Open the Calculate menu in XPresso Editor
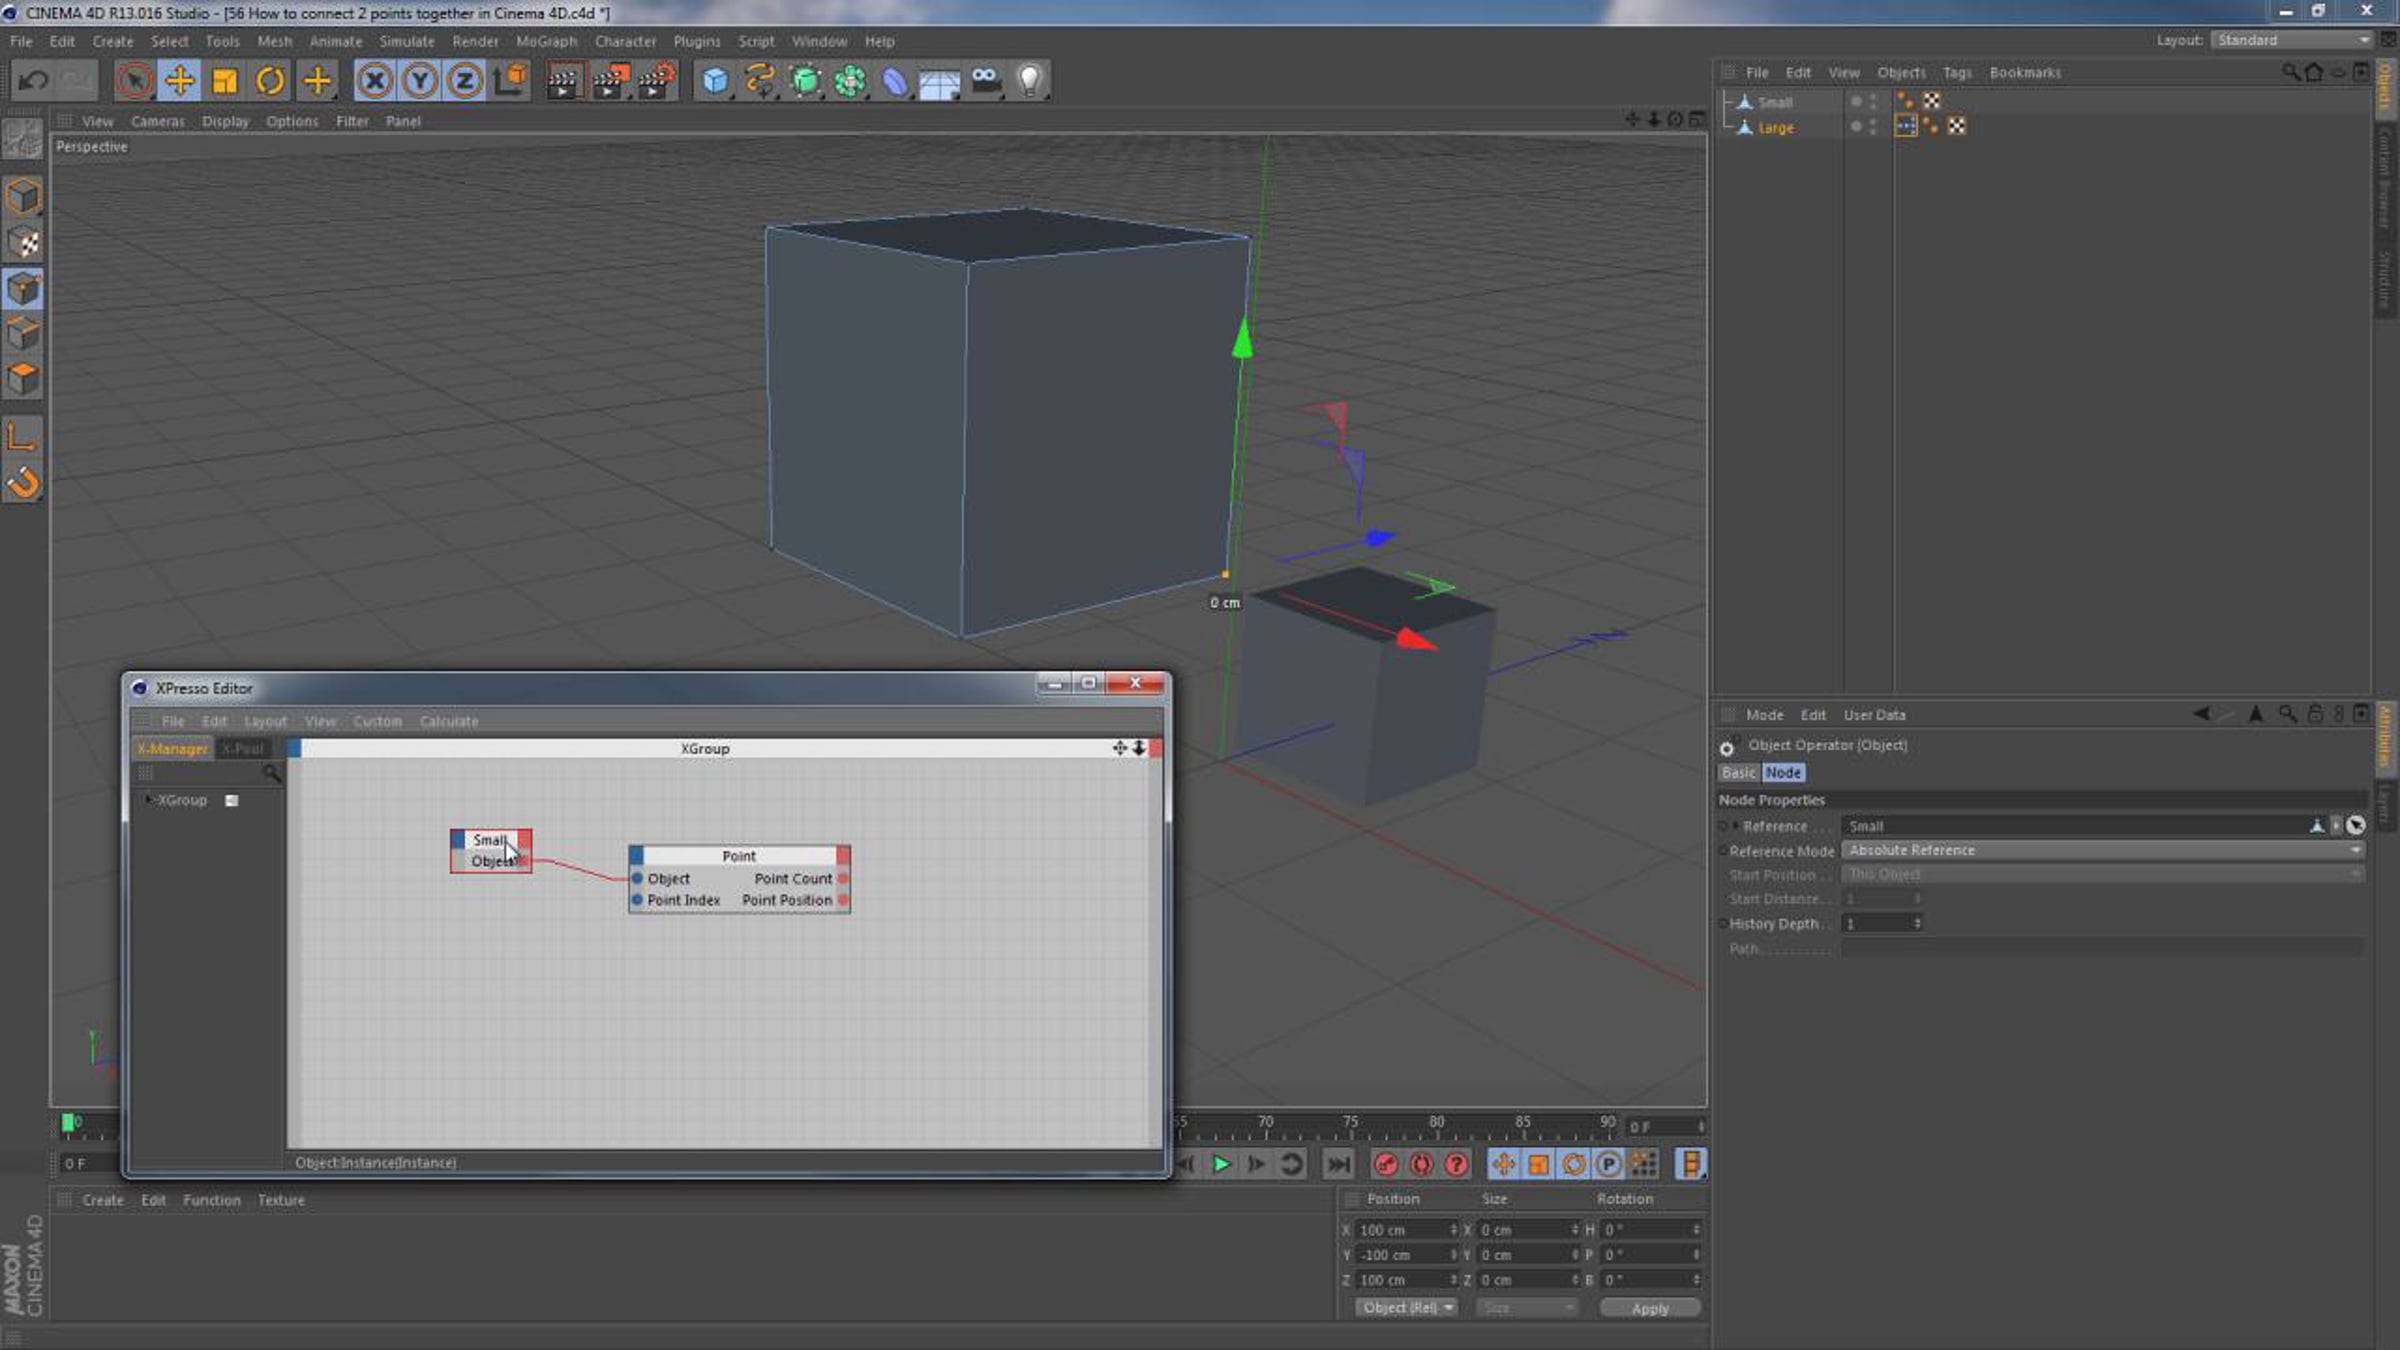 [x=449, y=721]
